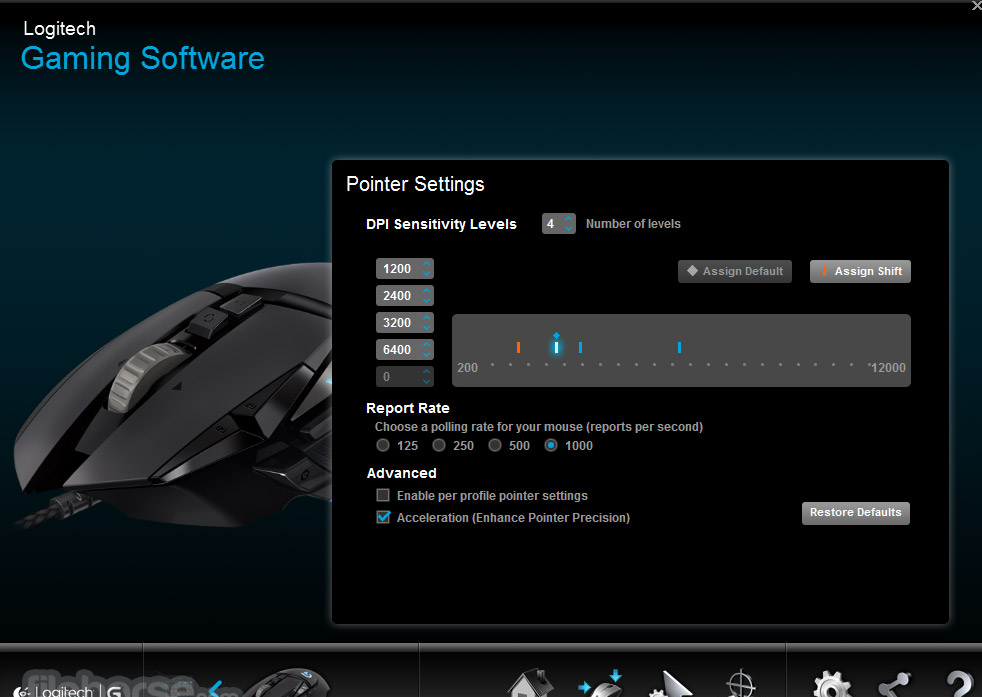Click the Advanced heading
982x697 pixels.
pyautogui.click(x=401, y=473)
